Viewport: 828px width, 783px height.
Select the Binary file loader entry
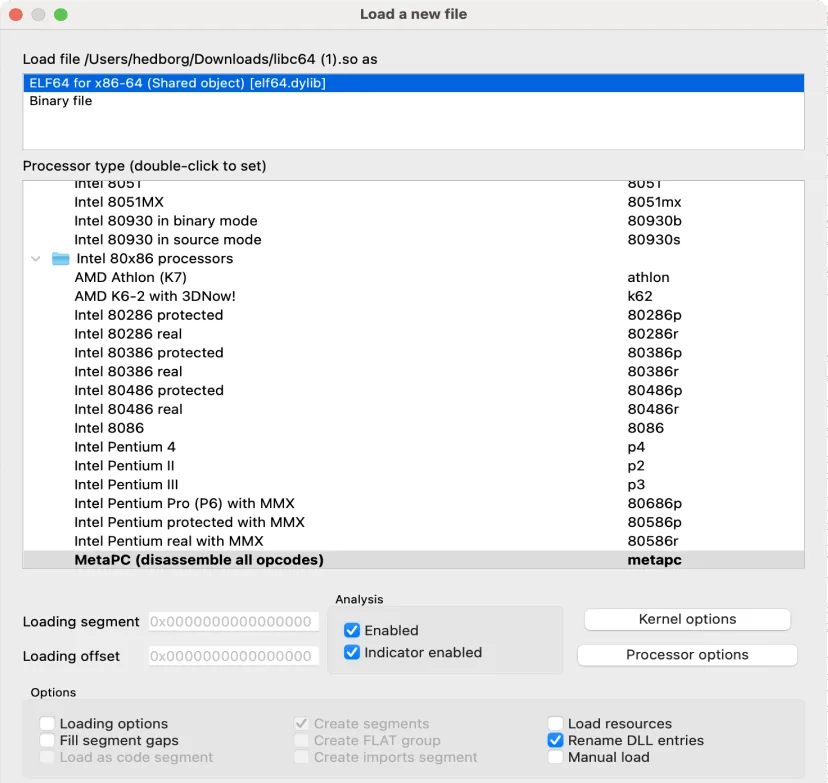pos(413,101)
